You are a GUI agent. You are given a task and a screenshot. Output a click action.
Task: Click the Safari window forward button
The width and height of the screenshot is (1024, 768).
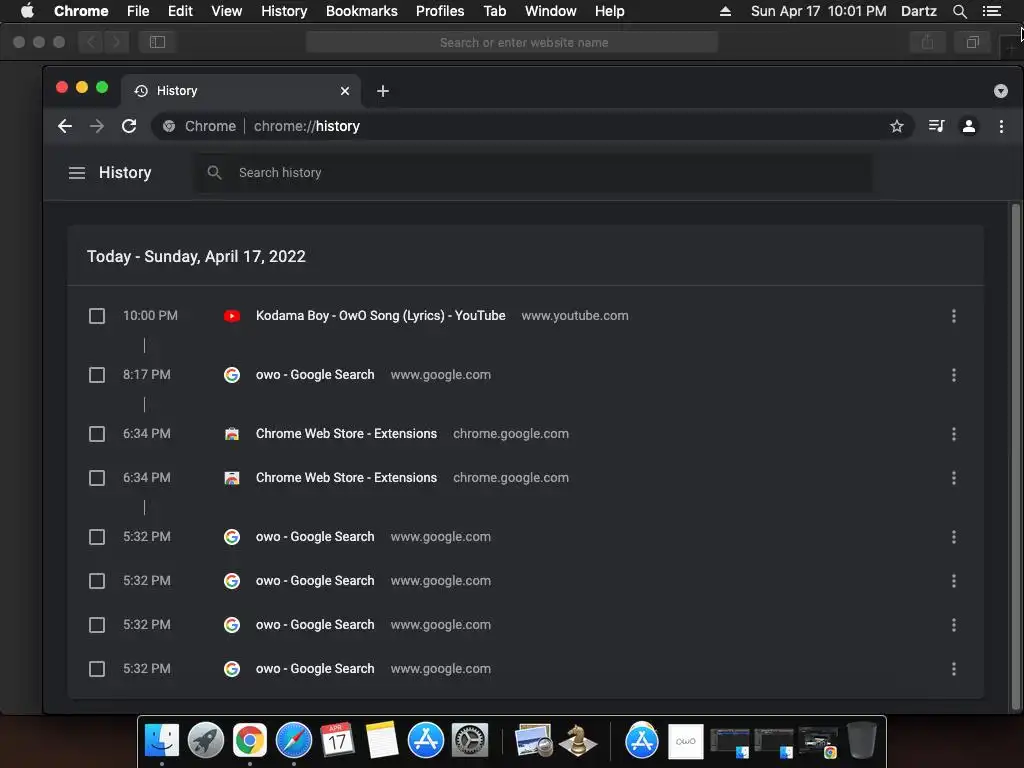coord(116,42)
